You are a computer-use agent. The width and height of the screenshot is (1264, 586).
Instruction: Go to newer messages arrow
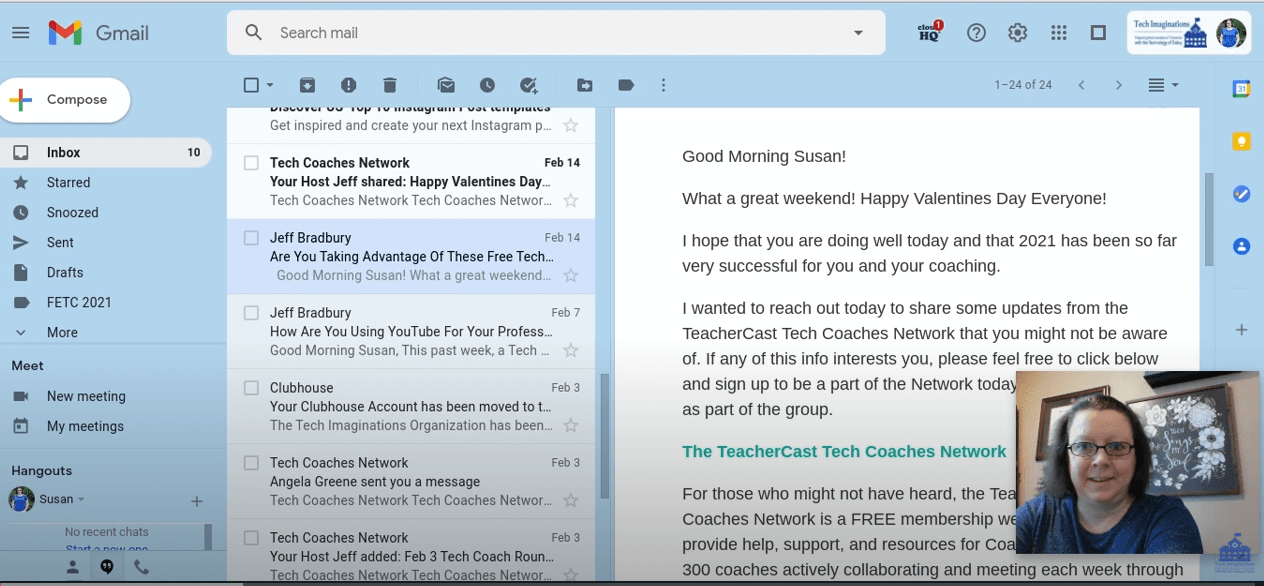[x=1081, y=85]
